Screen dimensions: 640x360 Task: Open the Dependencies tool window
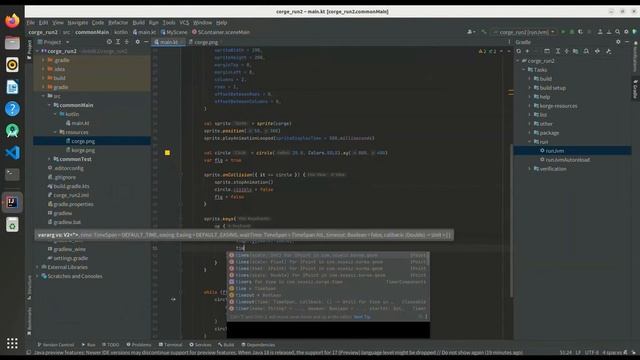[x=258, y=344]
